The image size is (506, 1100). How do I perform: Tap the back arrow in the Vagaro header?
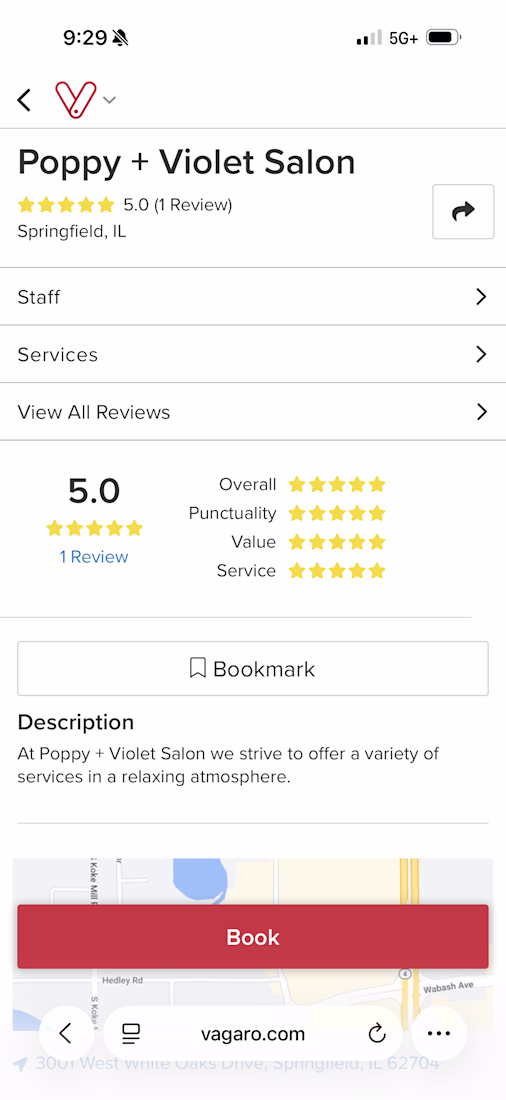pyautogui.click(x=25, y=100)
